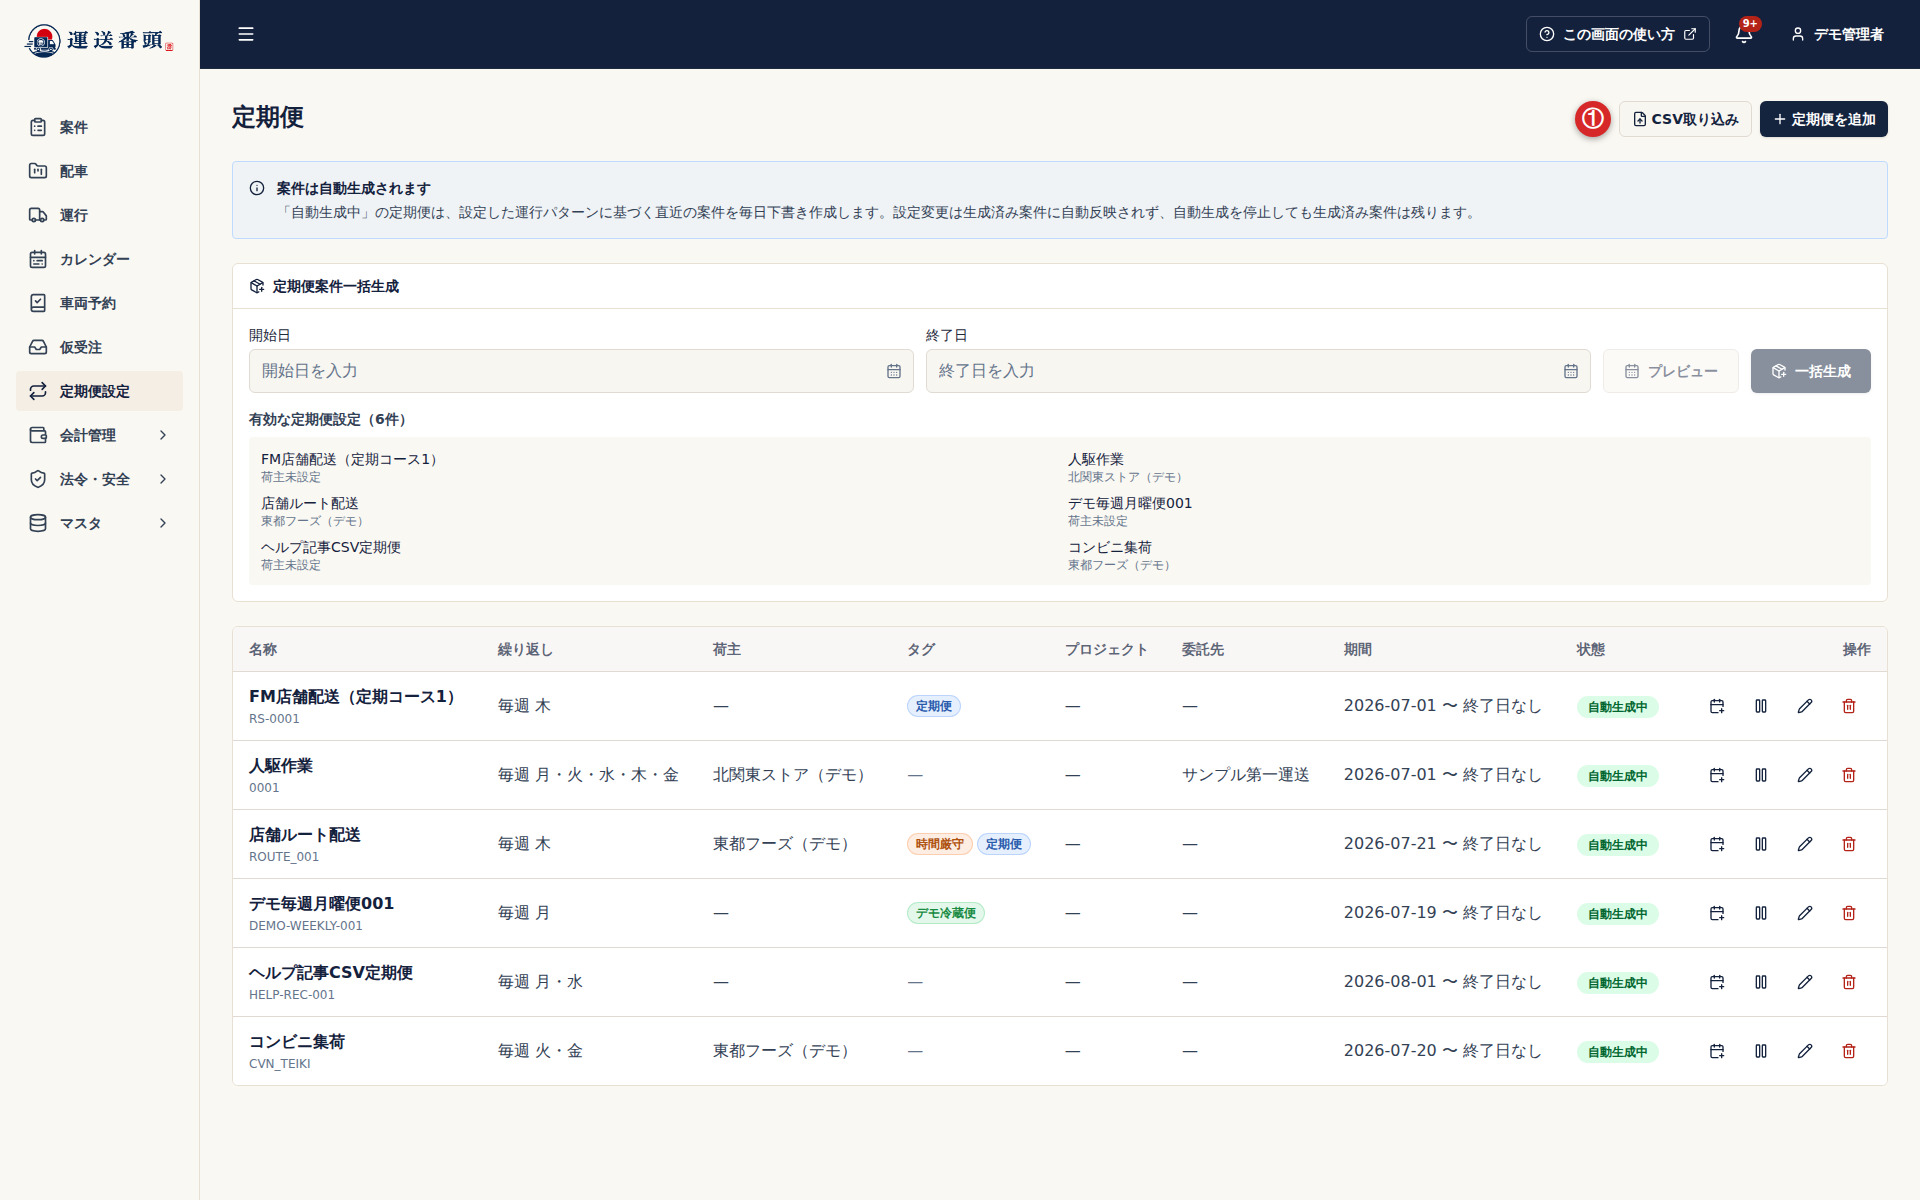Toggle the hamburger sidebar menu
This screenshot has height=1200, width=1920.
pyautogui.click(x=246, y=34)
